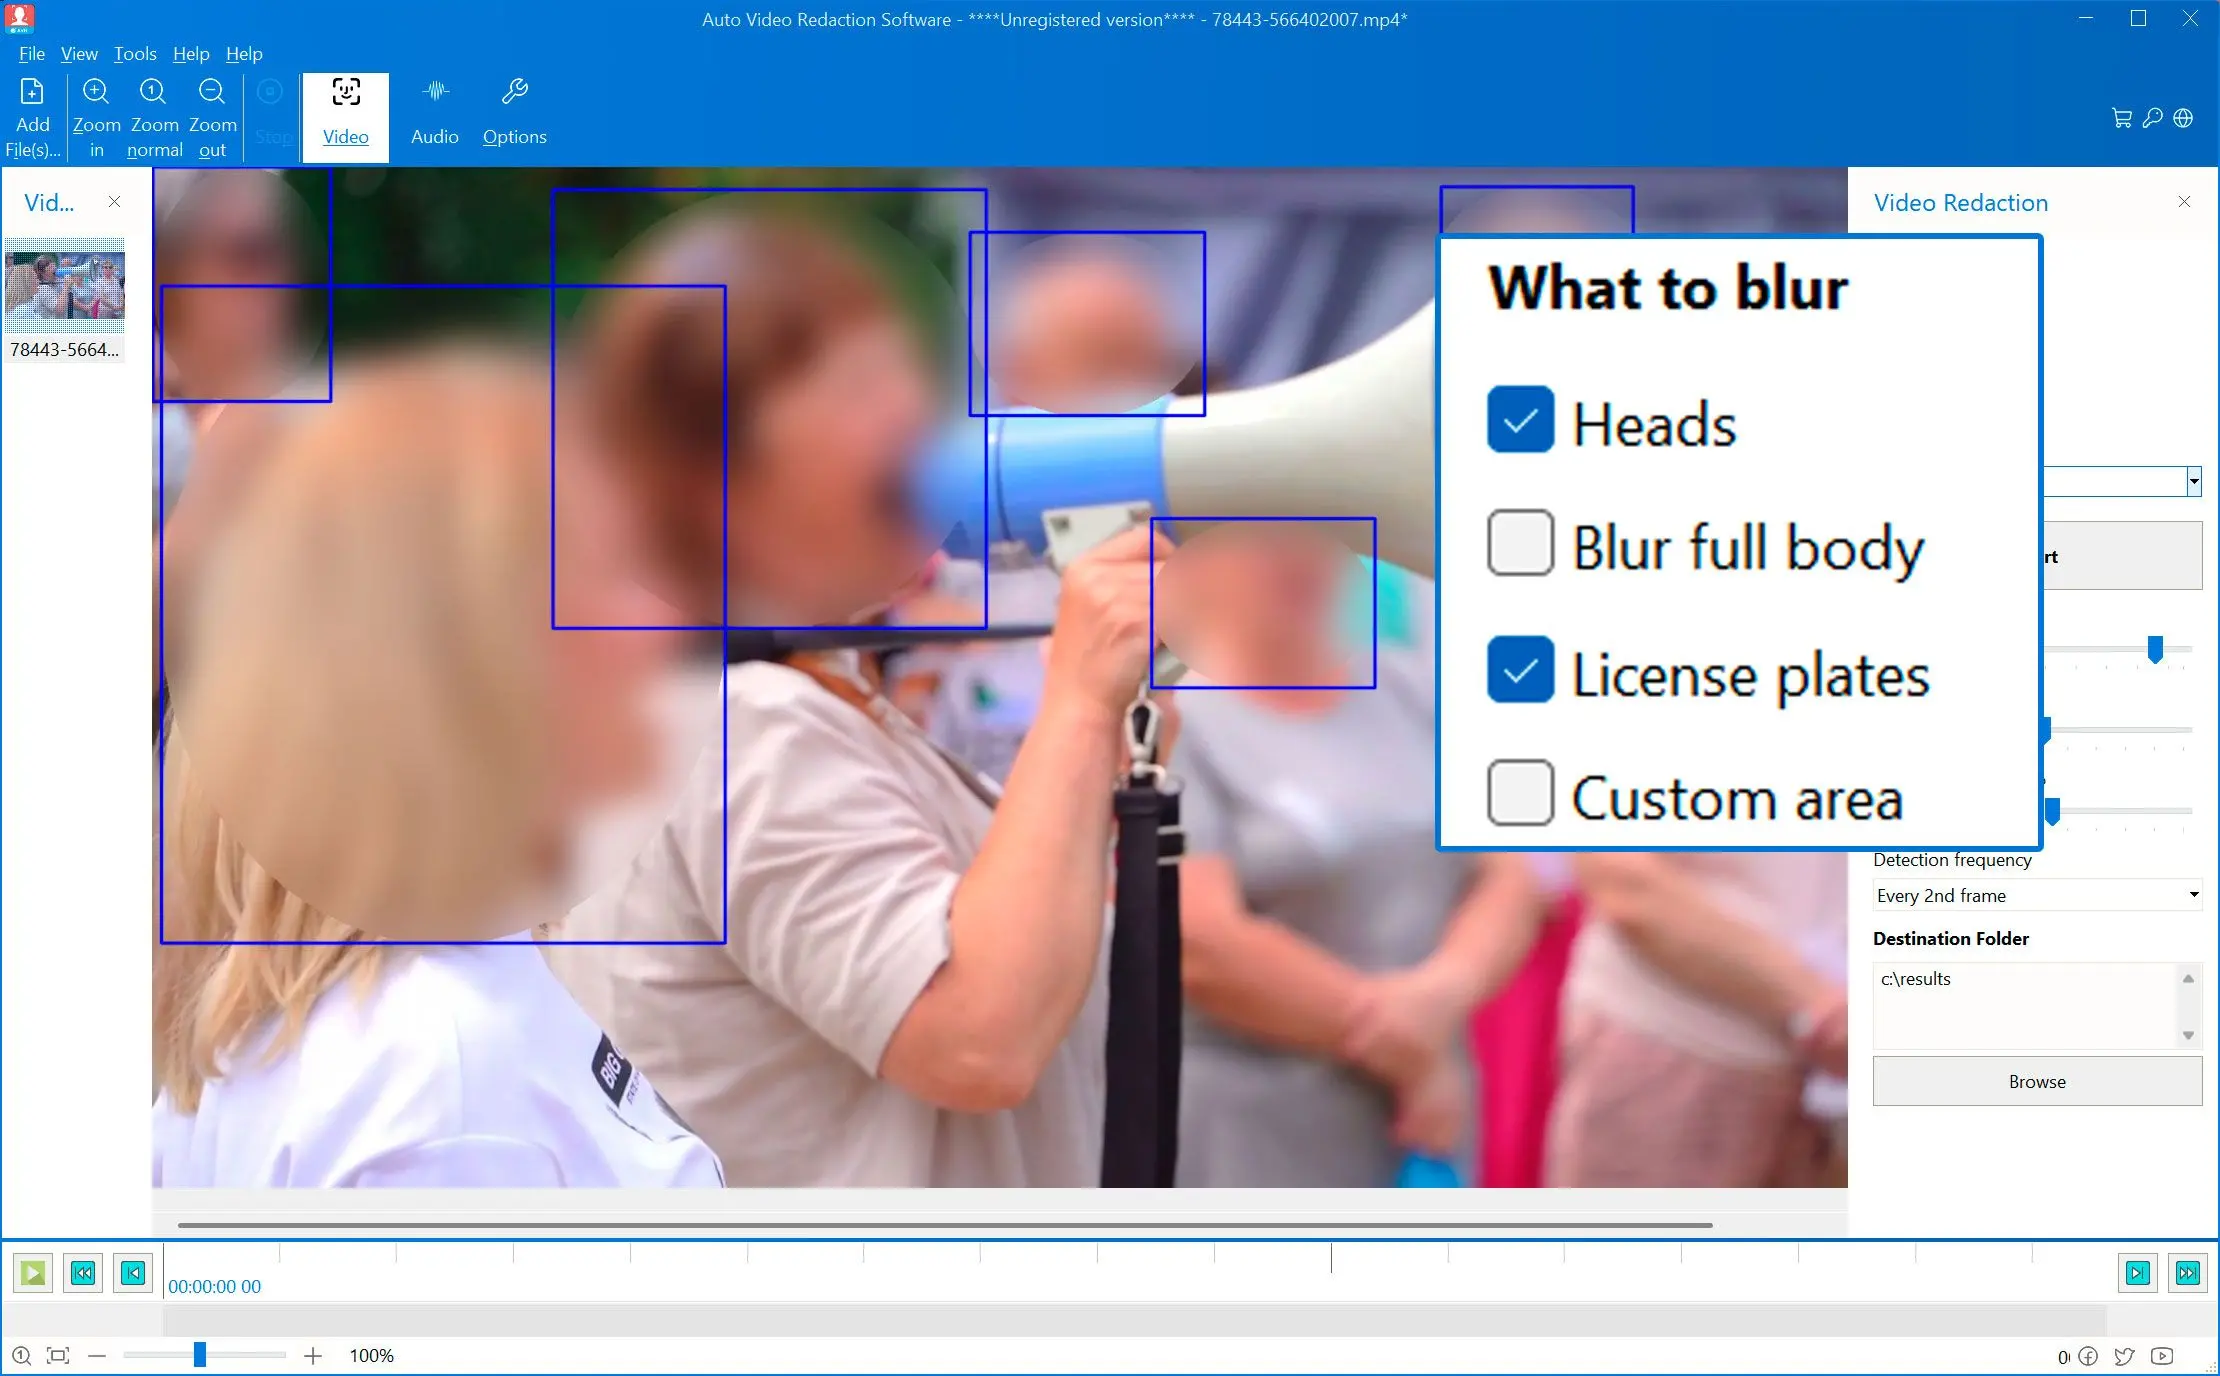Uncheck the Heads checkbox
The width and height of the screenshot is (2220, 1376).
click(x=1520, y=420)
